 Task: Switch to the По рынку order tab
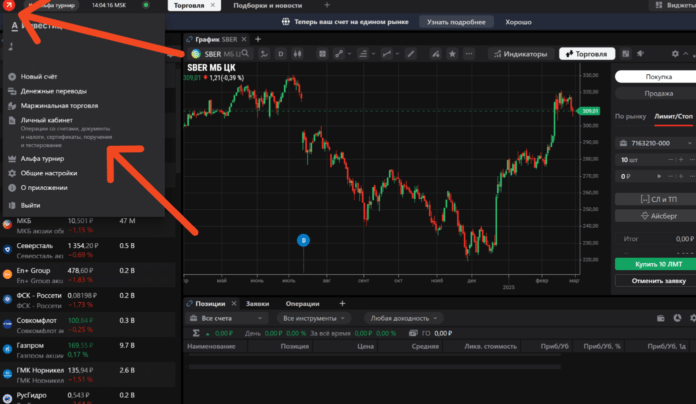pos(630,116)
